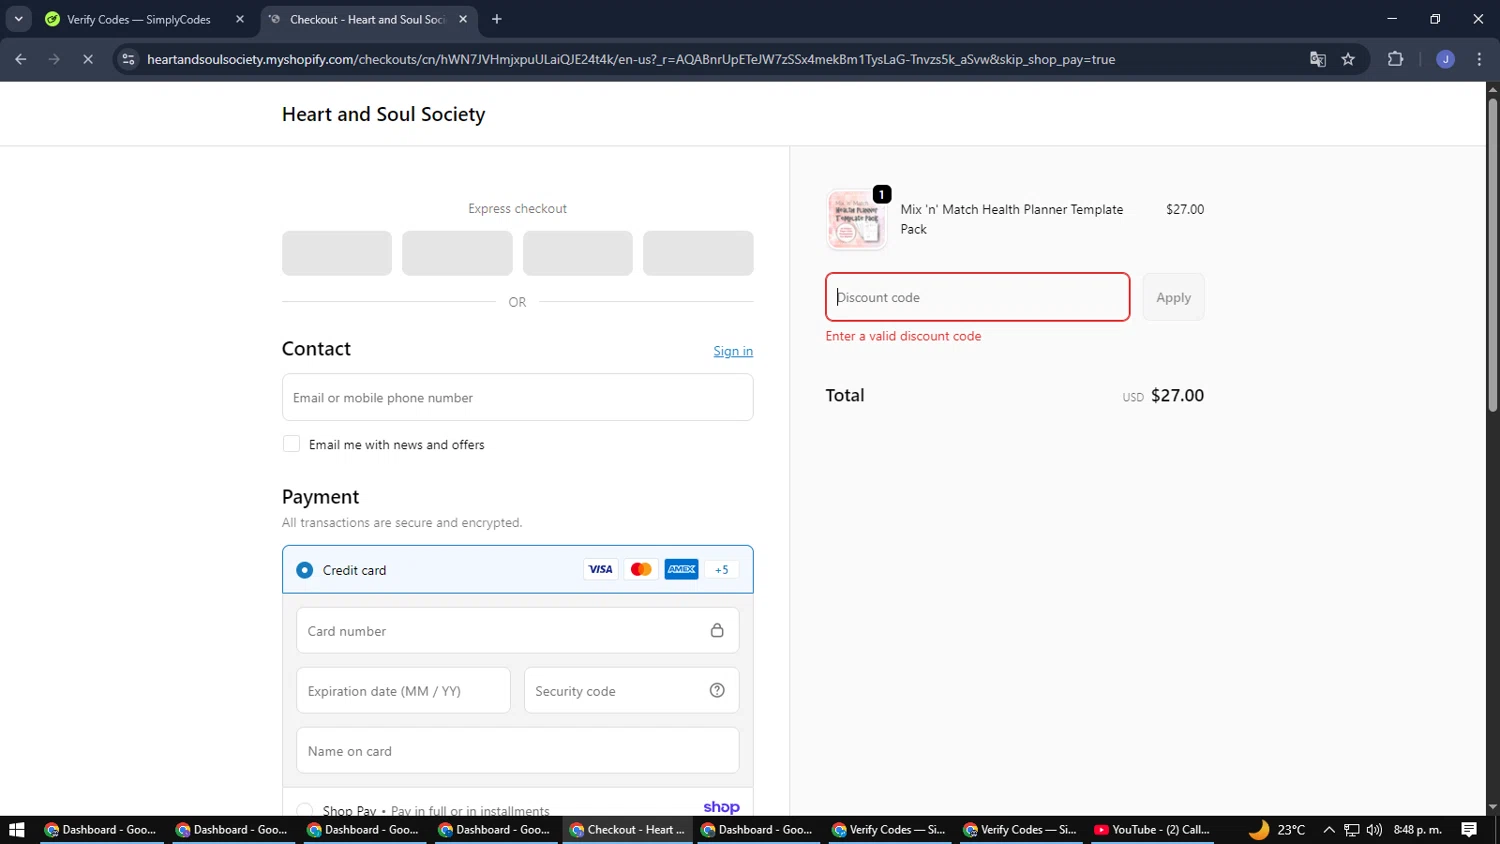Open first Verify Codes taskbar item
Image resolution: width=1500 pixels, height=844 pixels.
pyautogui.click(x=889, y=830)
